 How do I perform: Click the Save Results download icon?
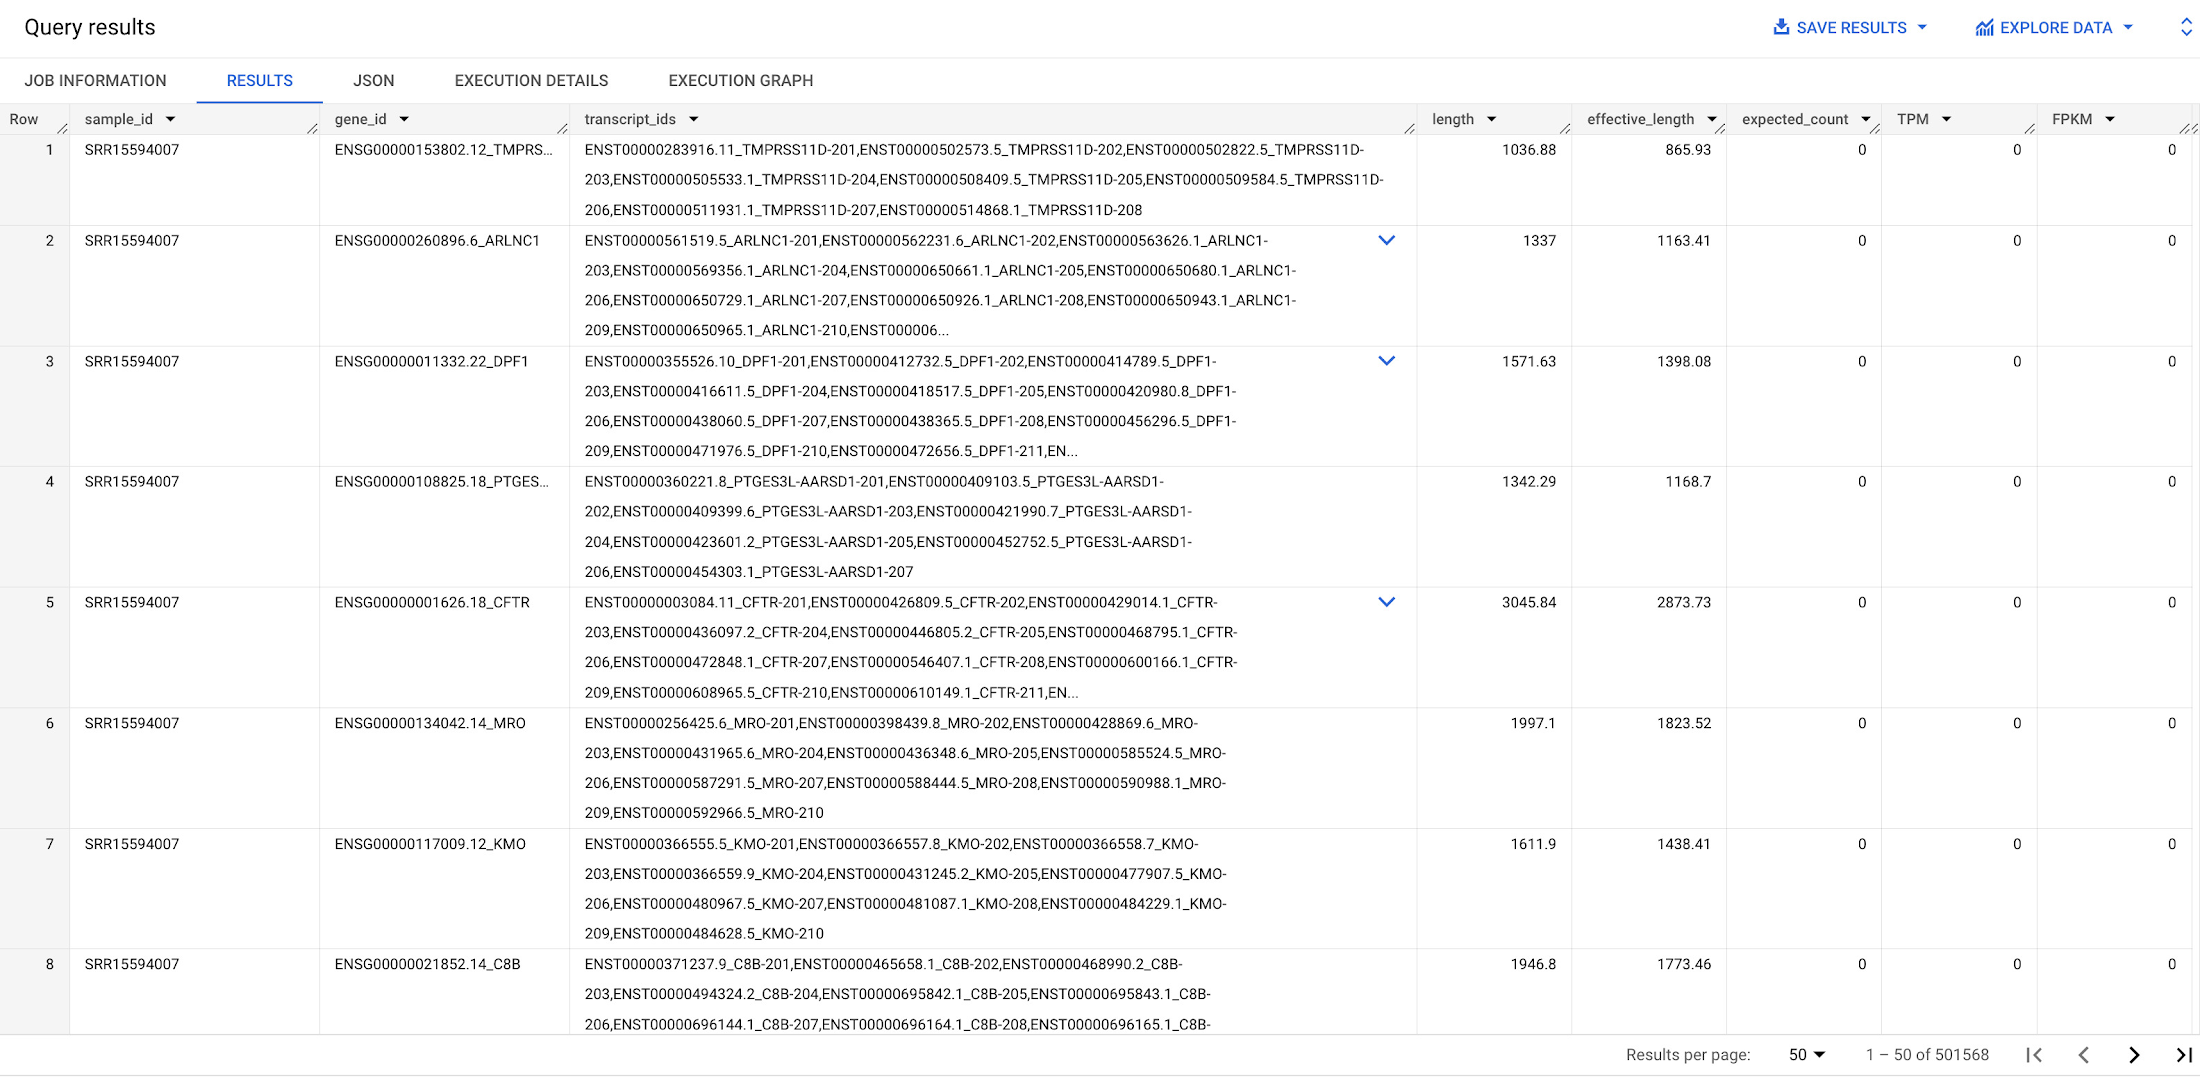point(1781,27)
